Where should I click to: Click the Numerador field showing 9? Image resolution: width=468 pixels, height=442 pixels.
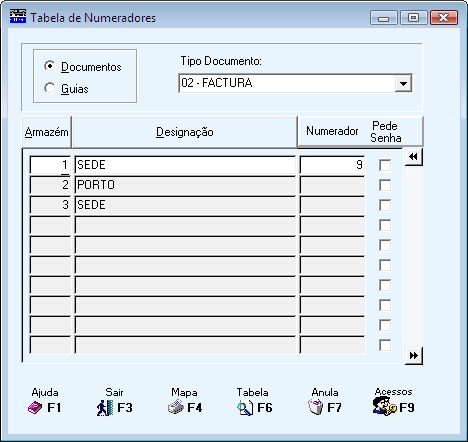pos(332,165)
